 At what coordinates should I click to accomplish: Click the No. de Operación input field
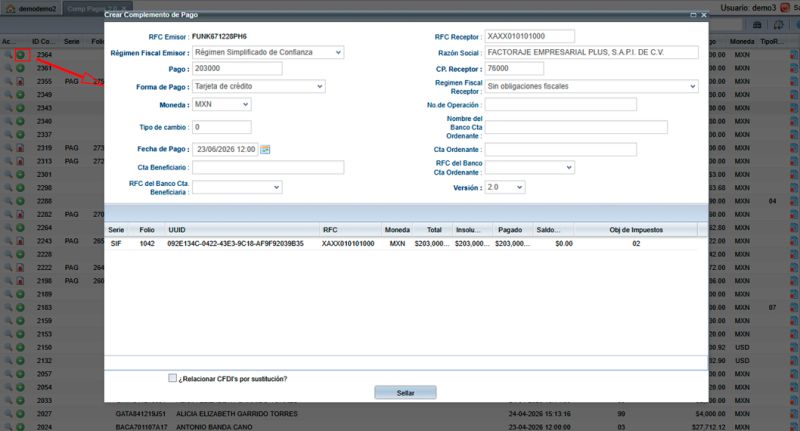pyautogui.click(x=561, y=105)
